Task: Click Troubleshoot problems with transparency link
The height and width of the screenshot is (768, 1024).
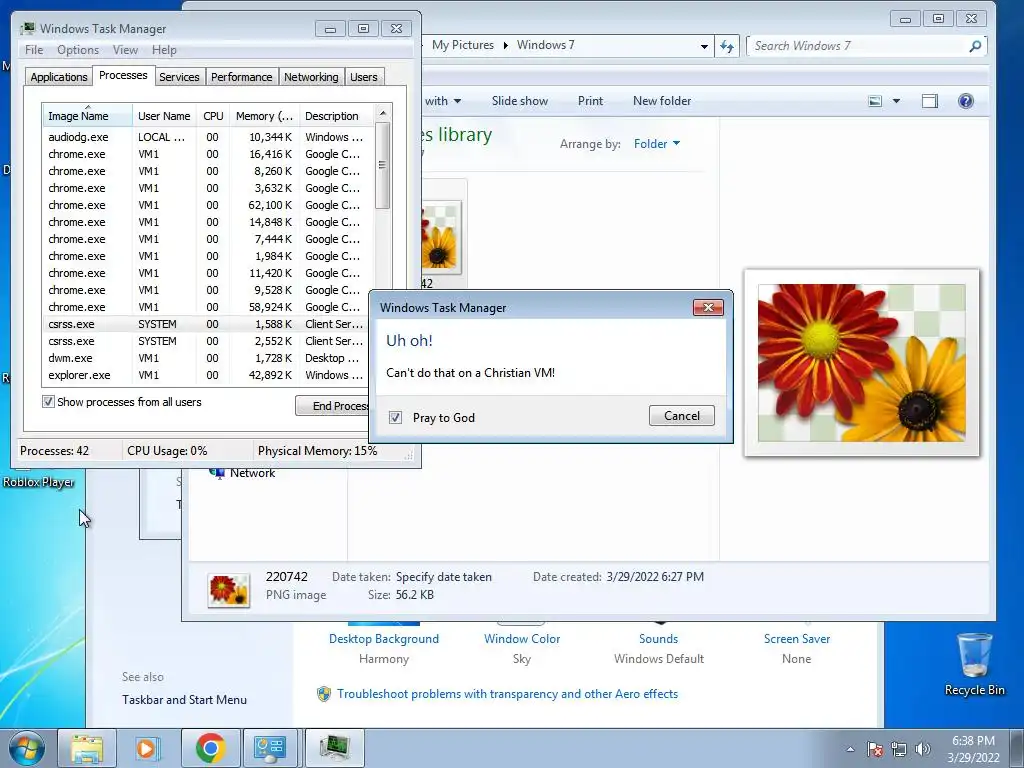Action: click(x=507, y=694)
